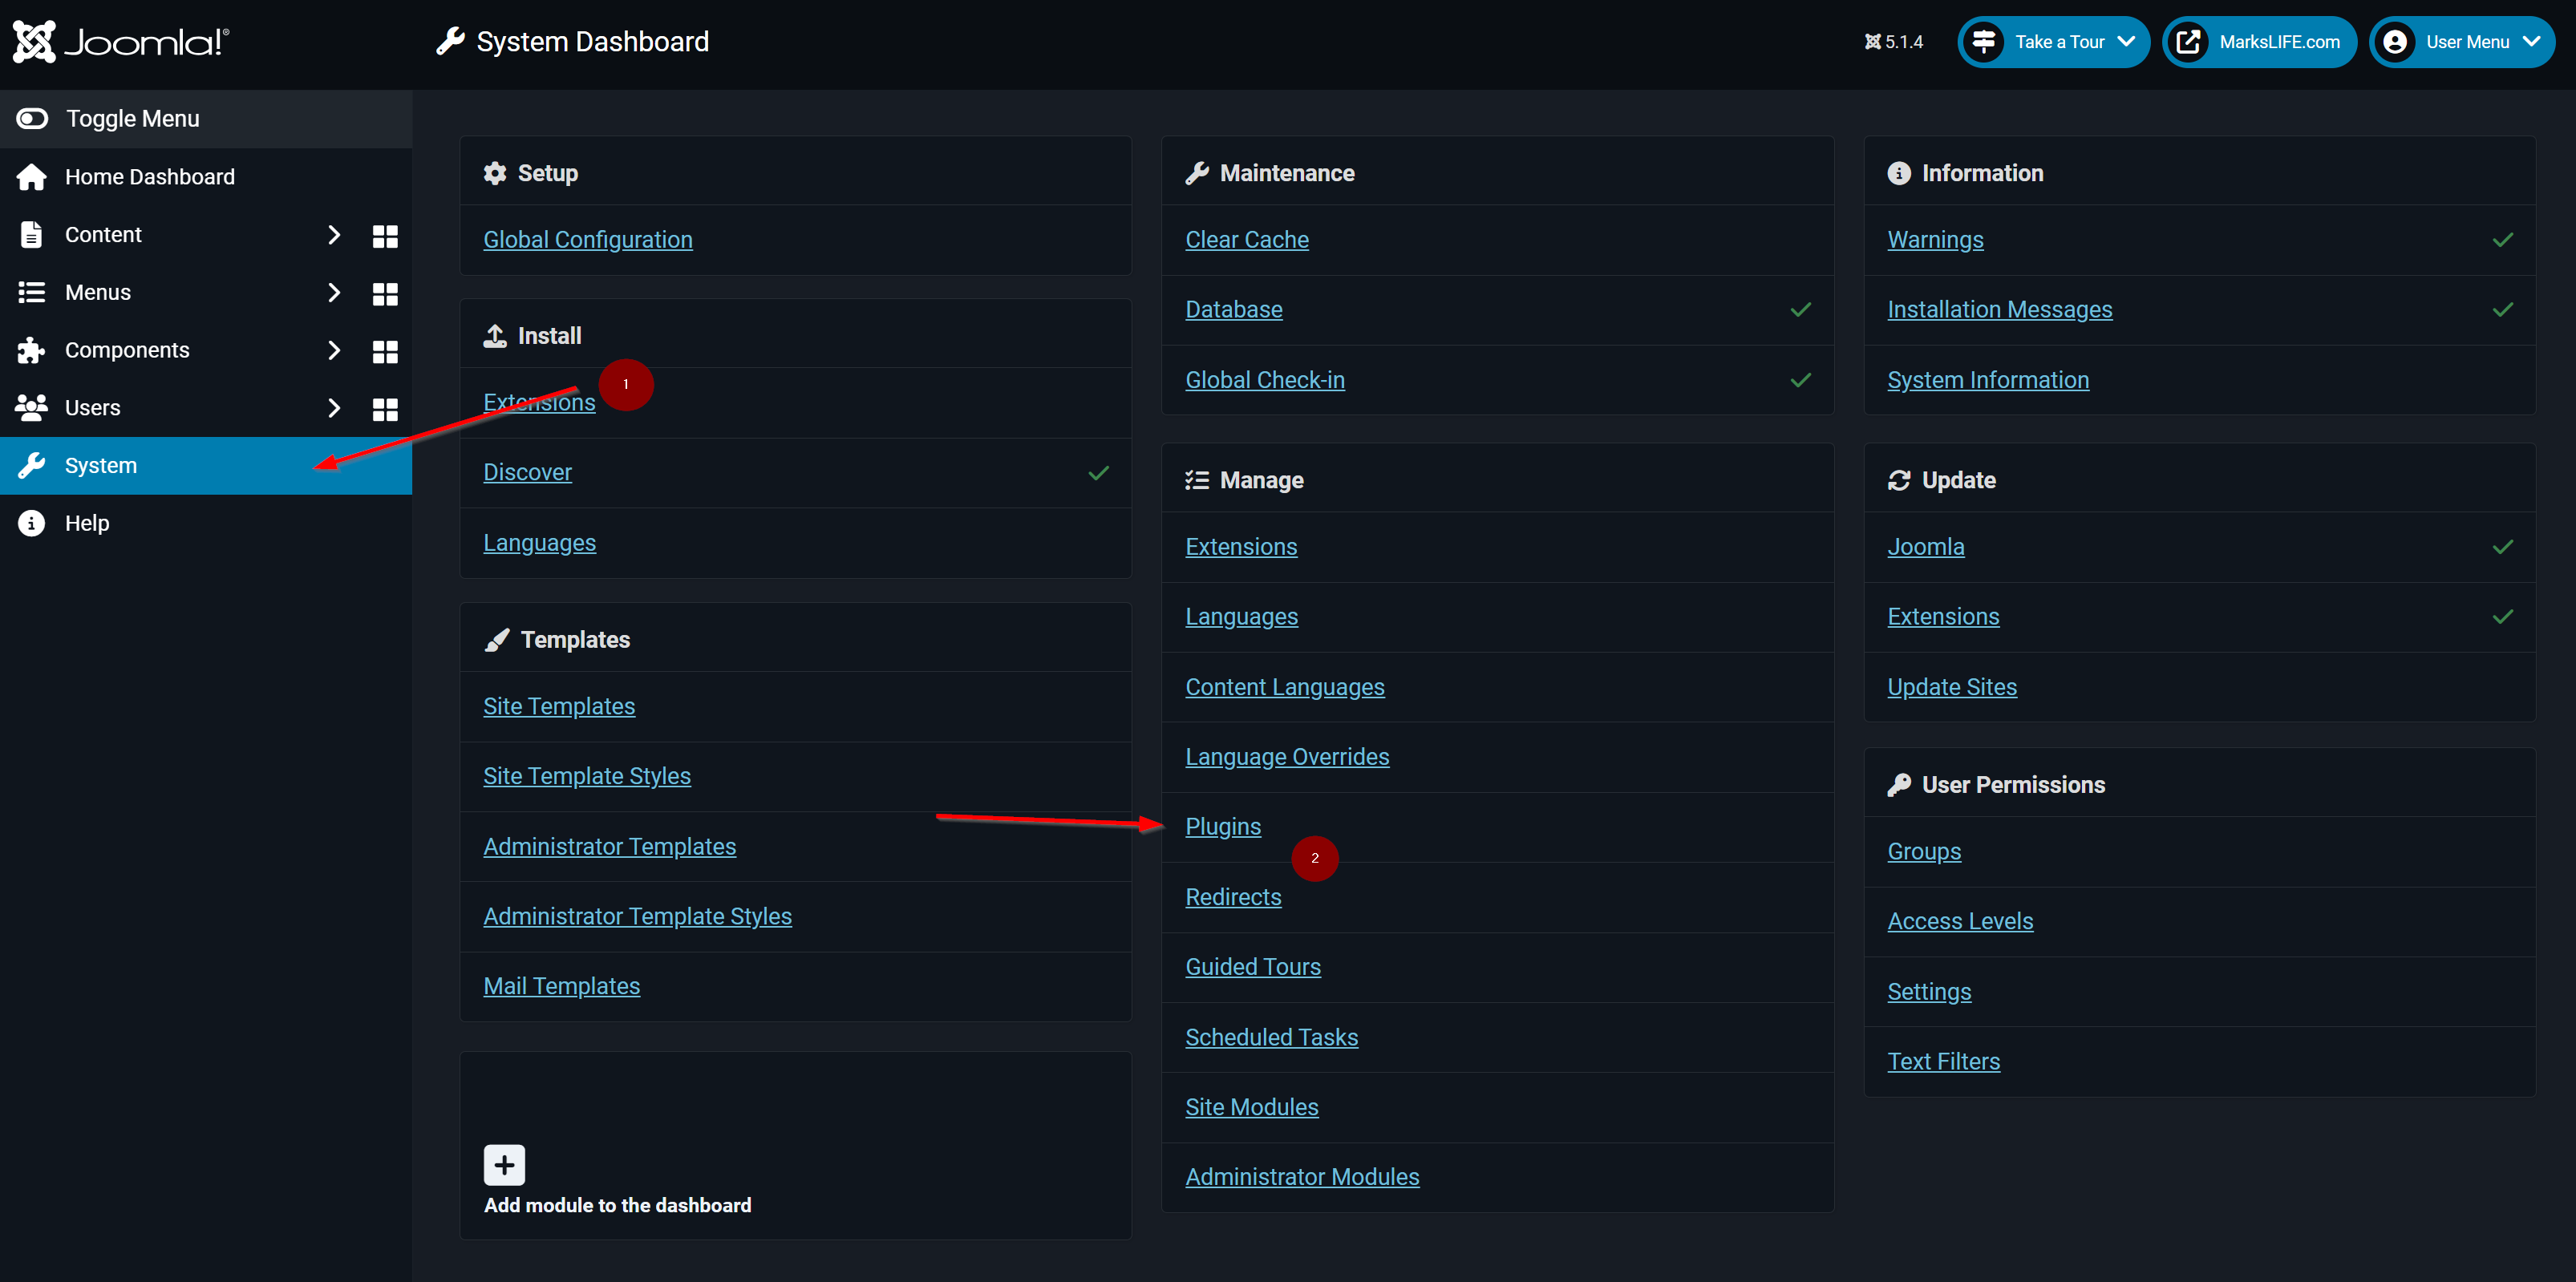Open the Joomla update link
2576x1282 pixels.
[x=1926, y=547]
